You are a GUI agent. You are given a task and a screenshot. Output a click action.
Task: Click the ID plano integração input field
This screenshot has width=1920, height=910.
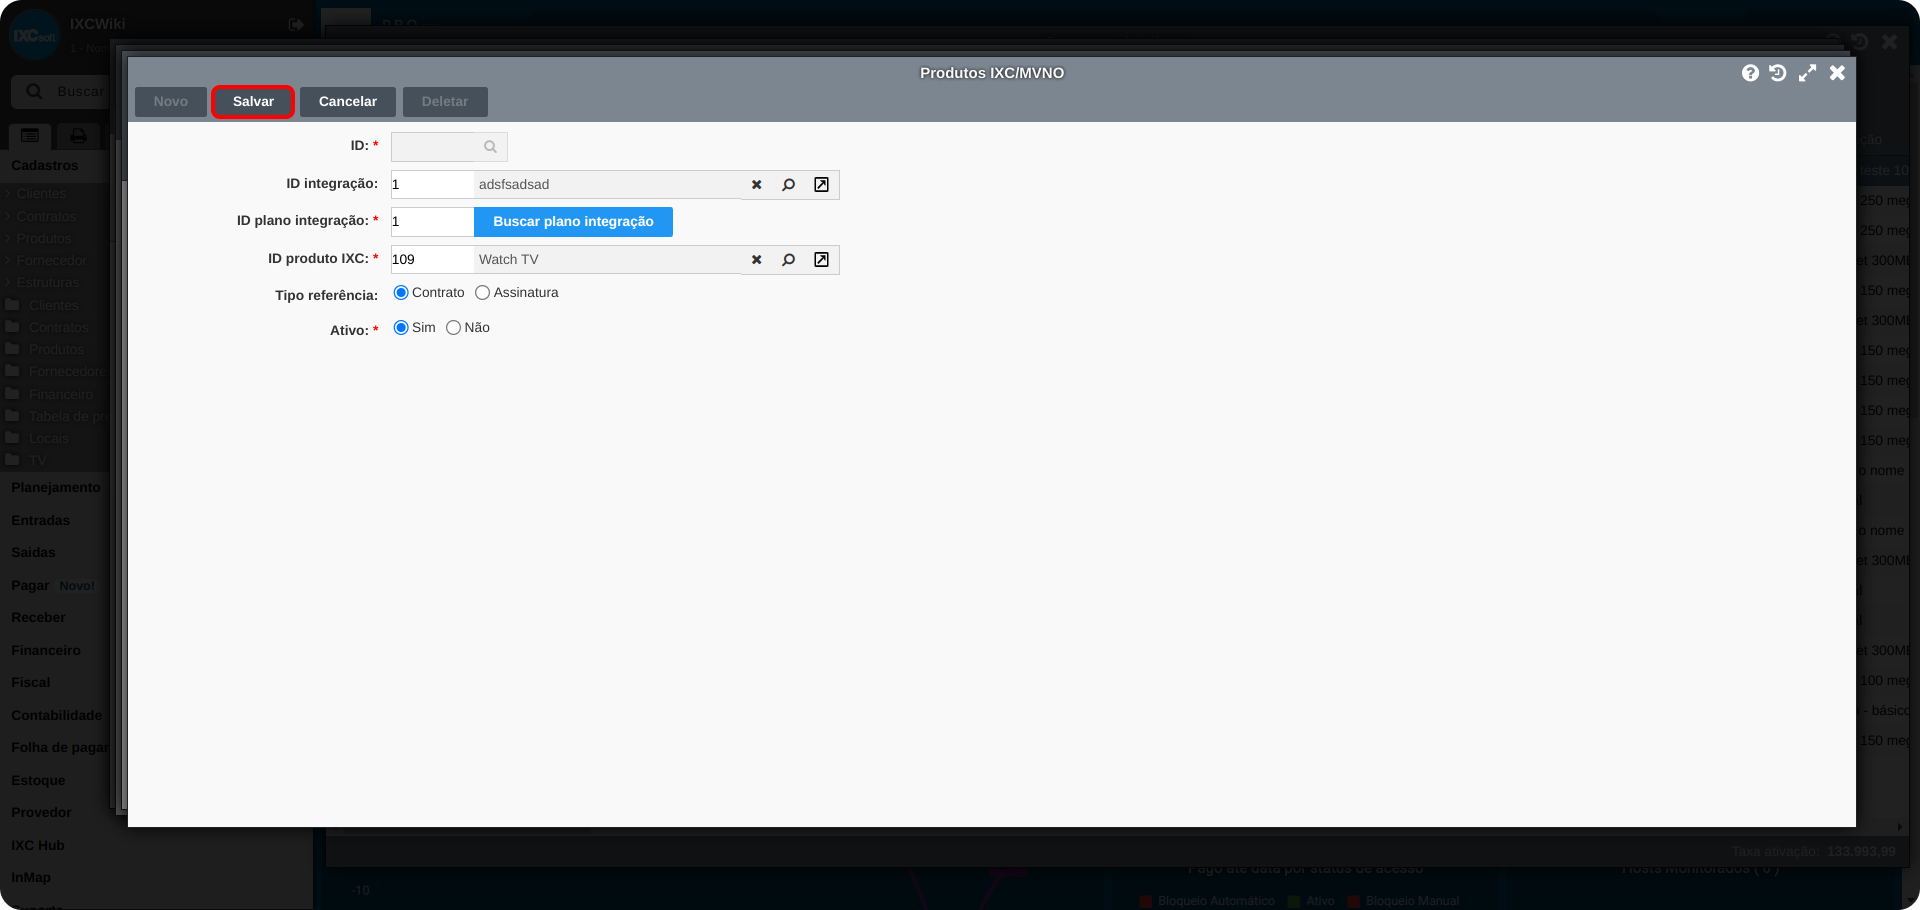432,222
